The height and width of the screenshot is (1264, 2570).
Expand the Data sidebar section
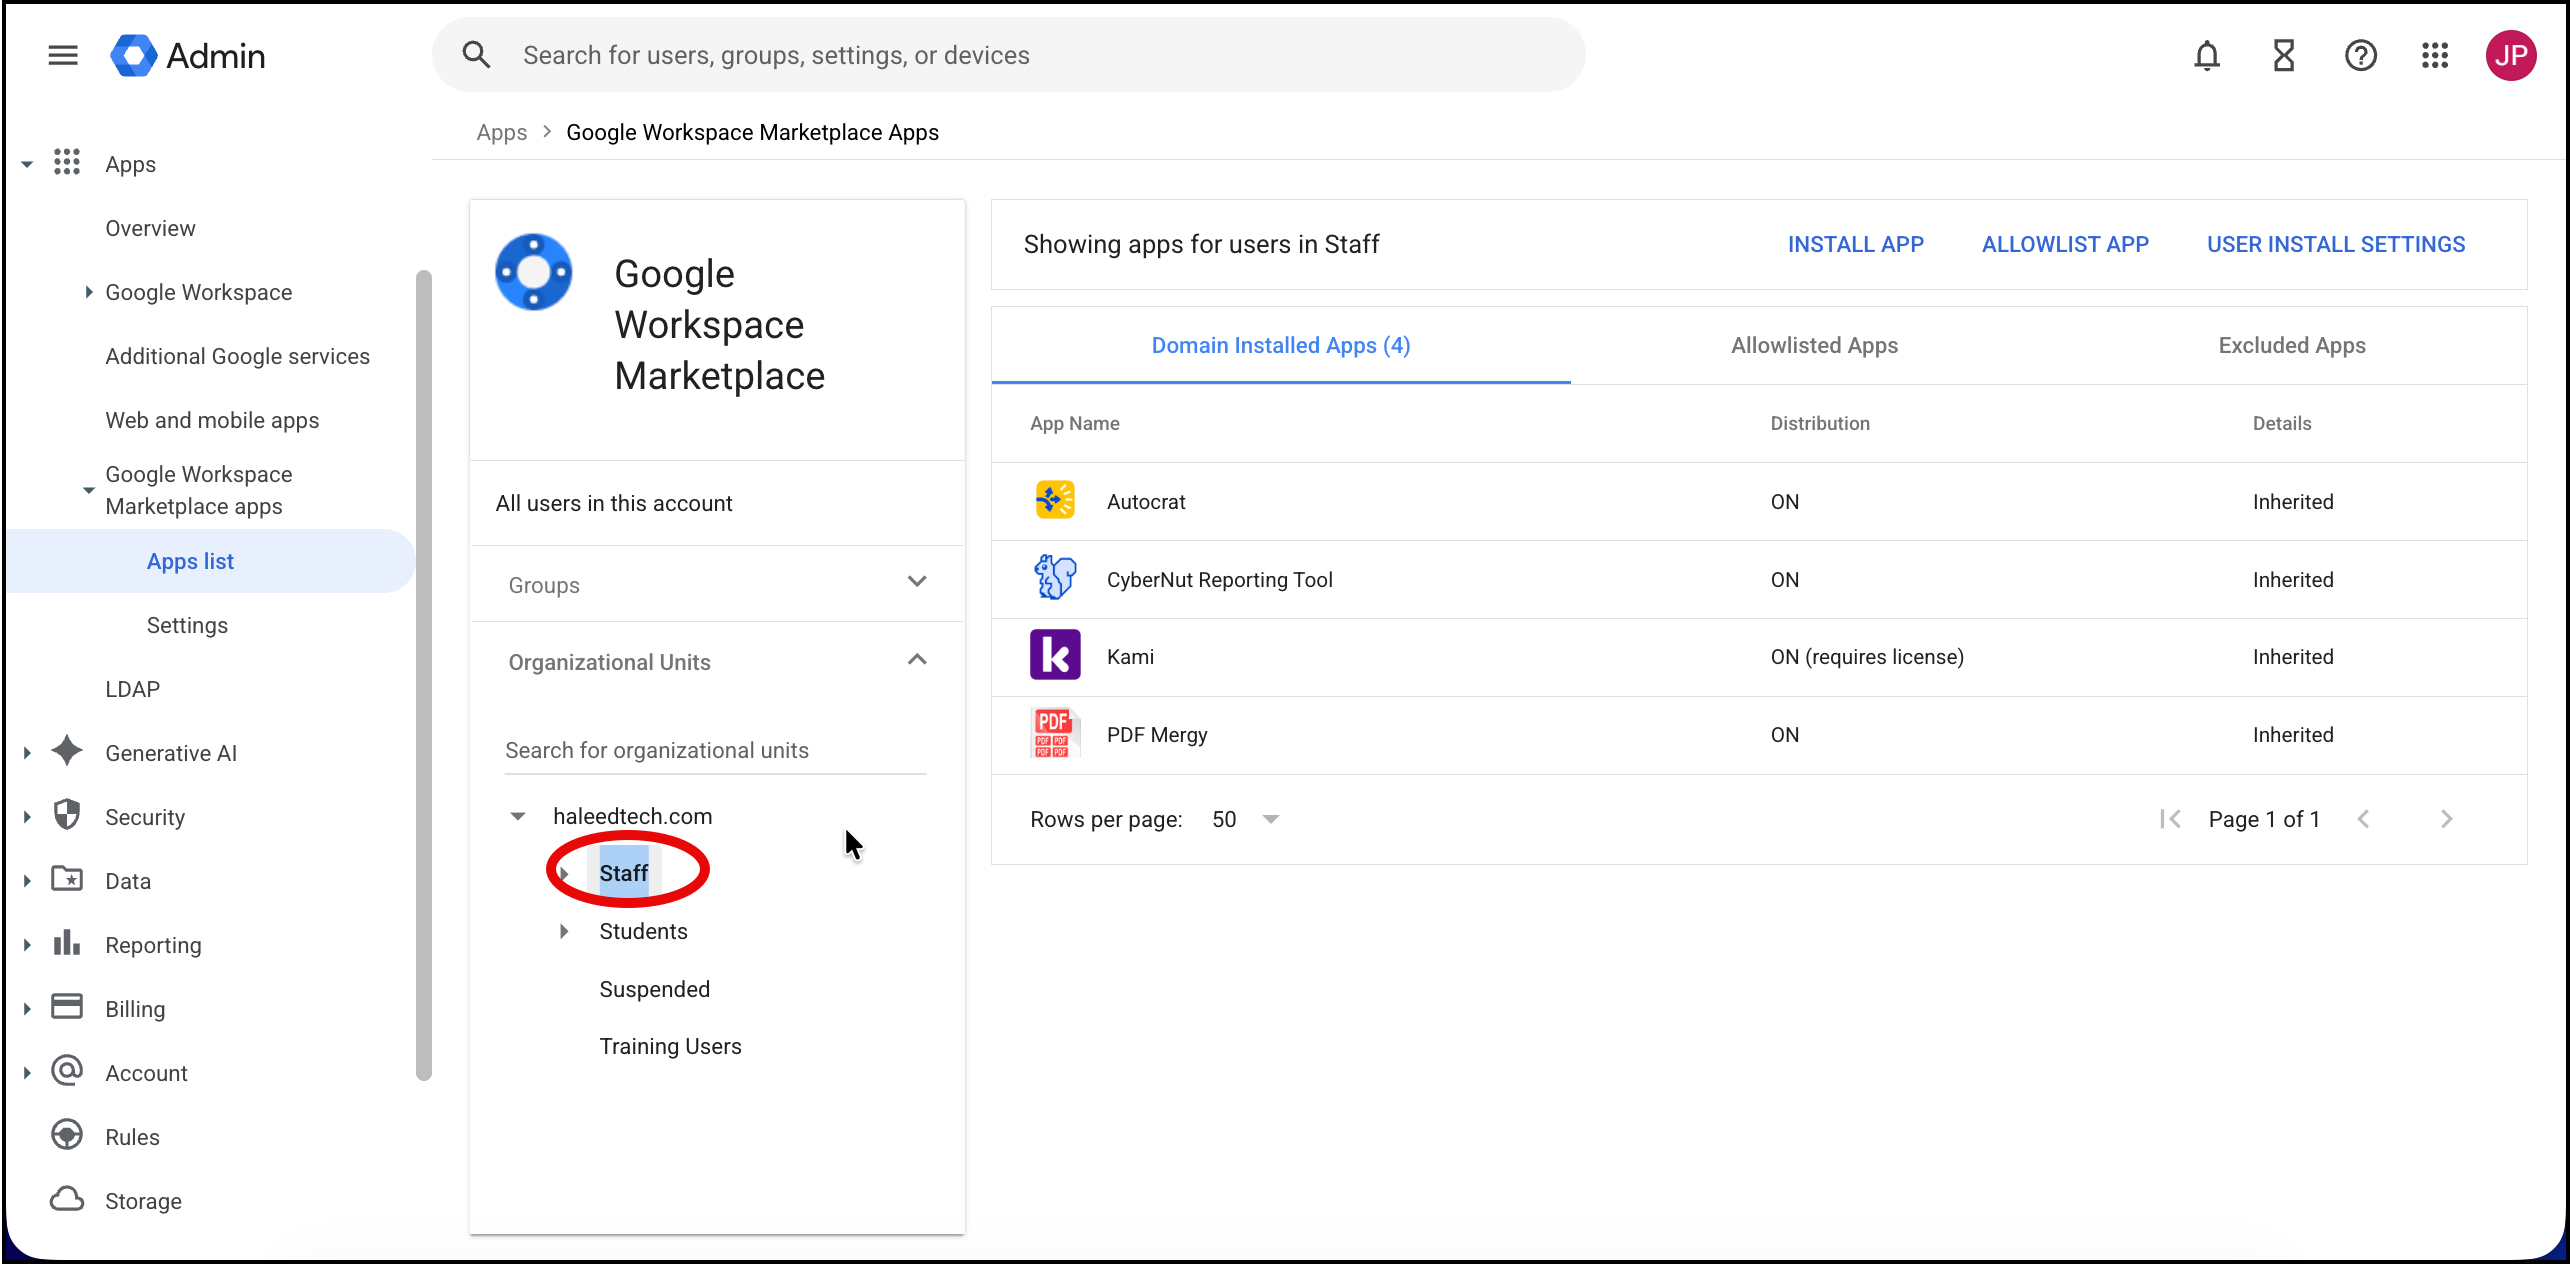pos(27,881)
